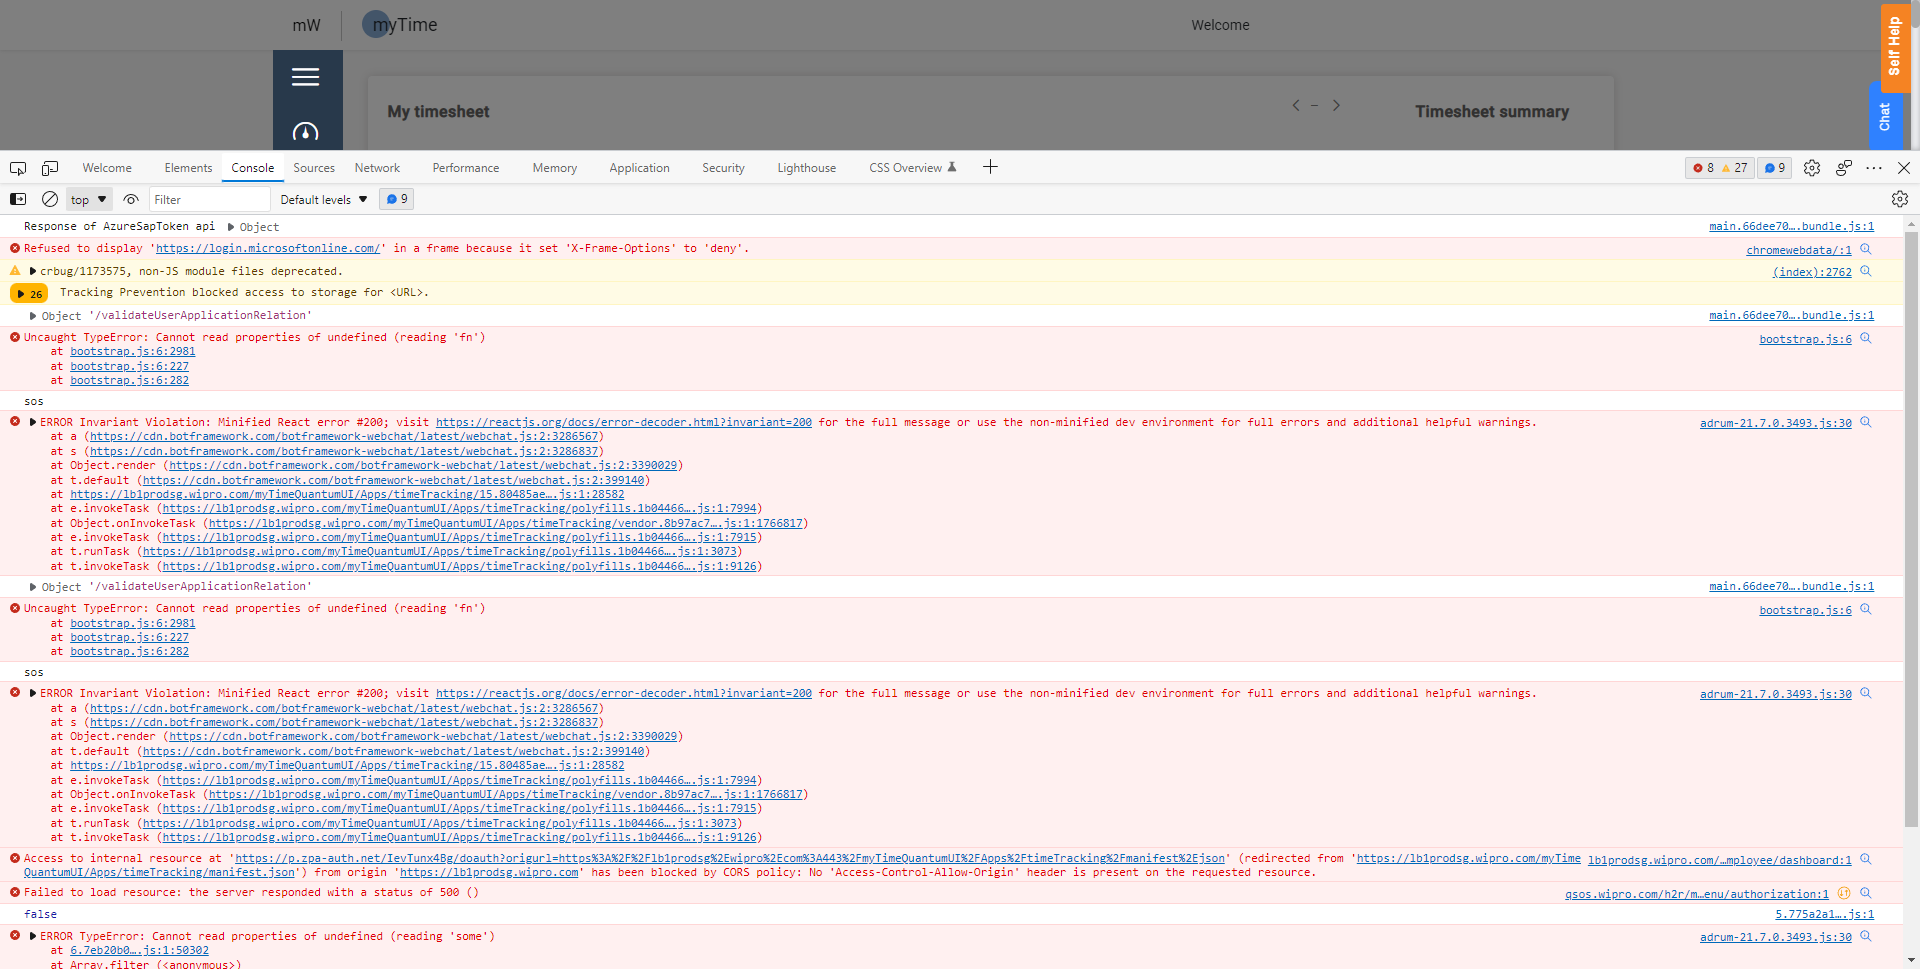The height and width of the screenshot is (969, 1920).
Task: Click the dashboard gauge icon in sidebar
Action: (306, 132)
